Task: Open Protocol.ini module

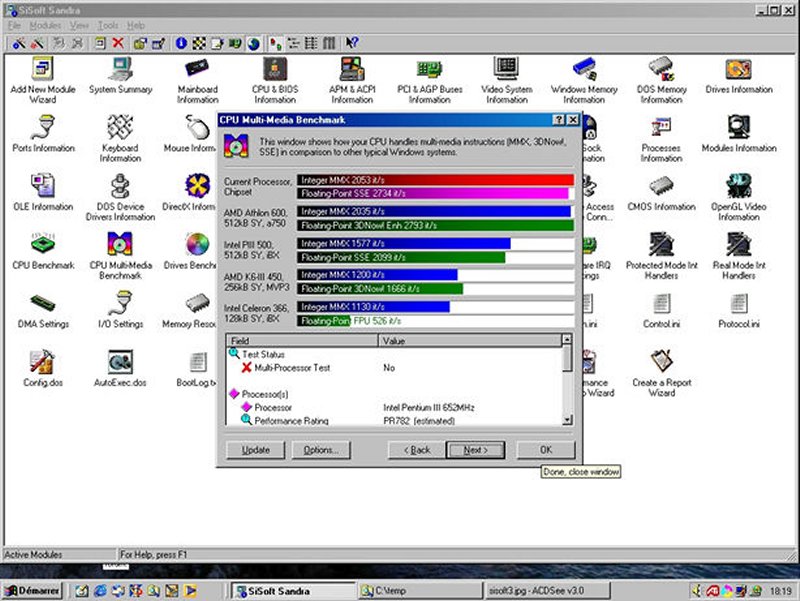Action: [739, 310]
